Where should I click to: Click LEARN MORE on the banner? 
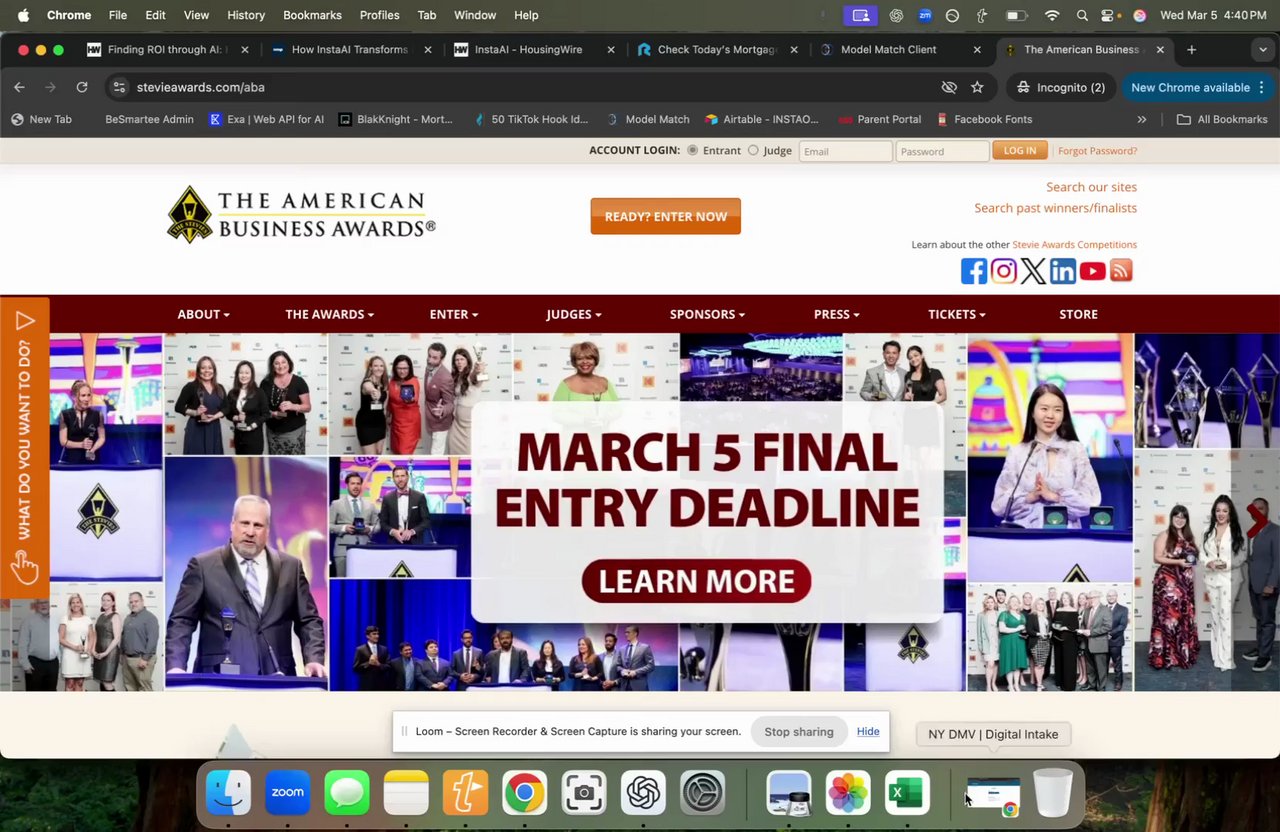click(x=696, y=581)
